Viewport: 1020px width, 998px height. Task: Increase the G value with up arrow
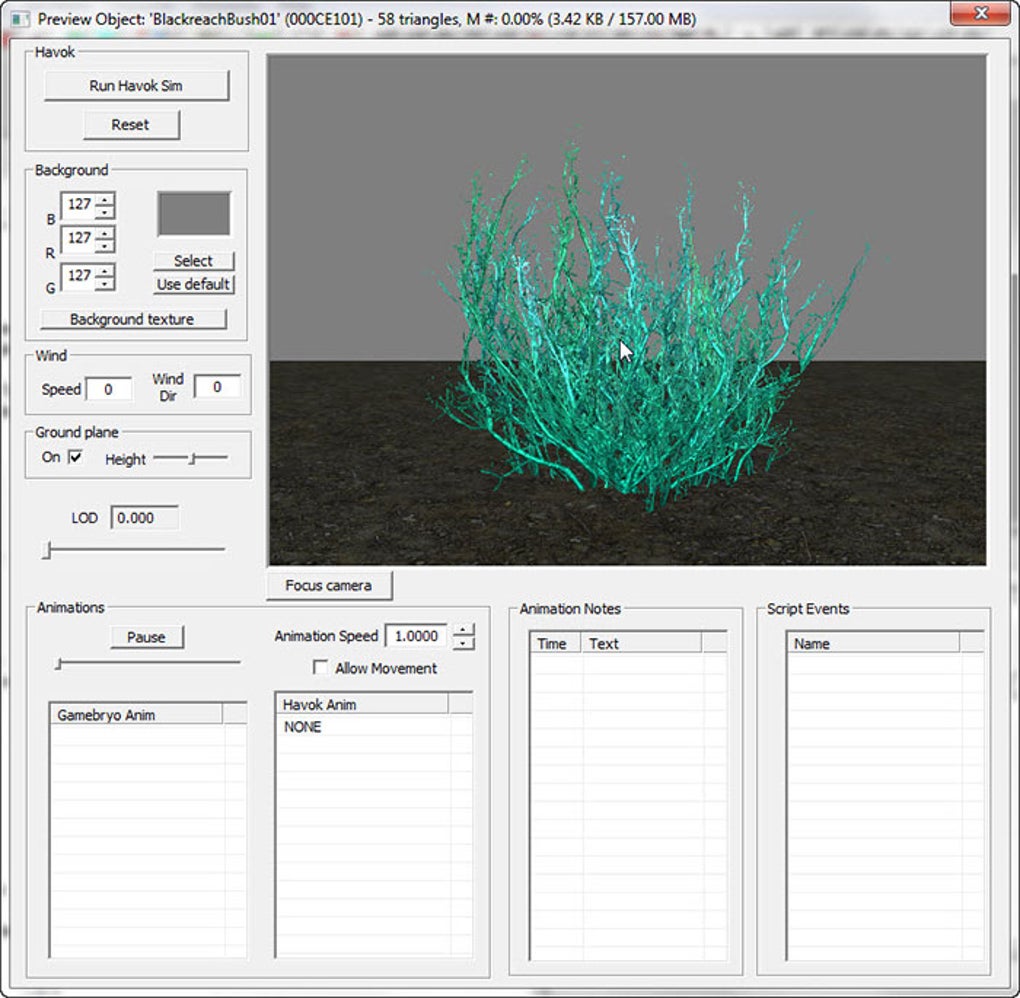[105, 270]
